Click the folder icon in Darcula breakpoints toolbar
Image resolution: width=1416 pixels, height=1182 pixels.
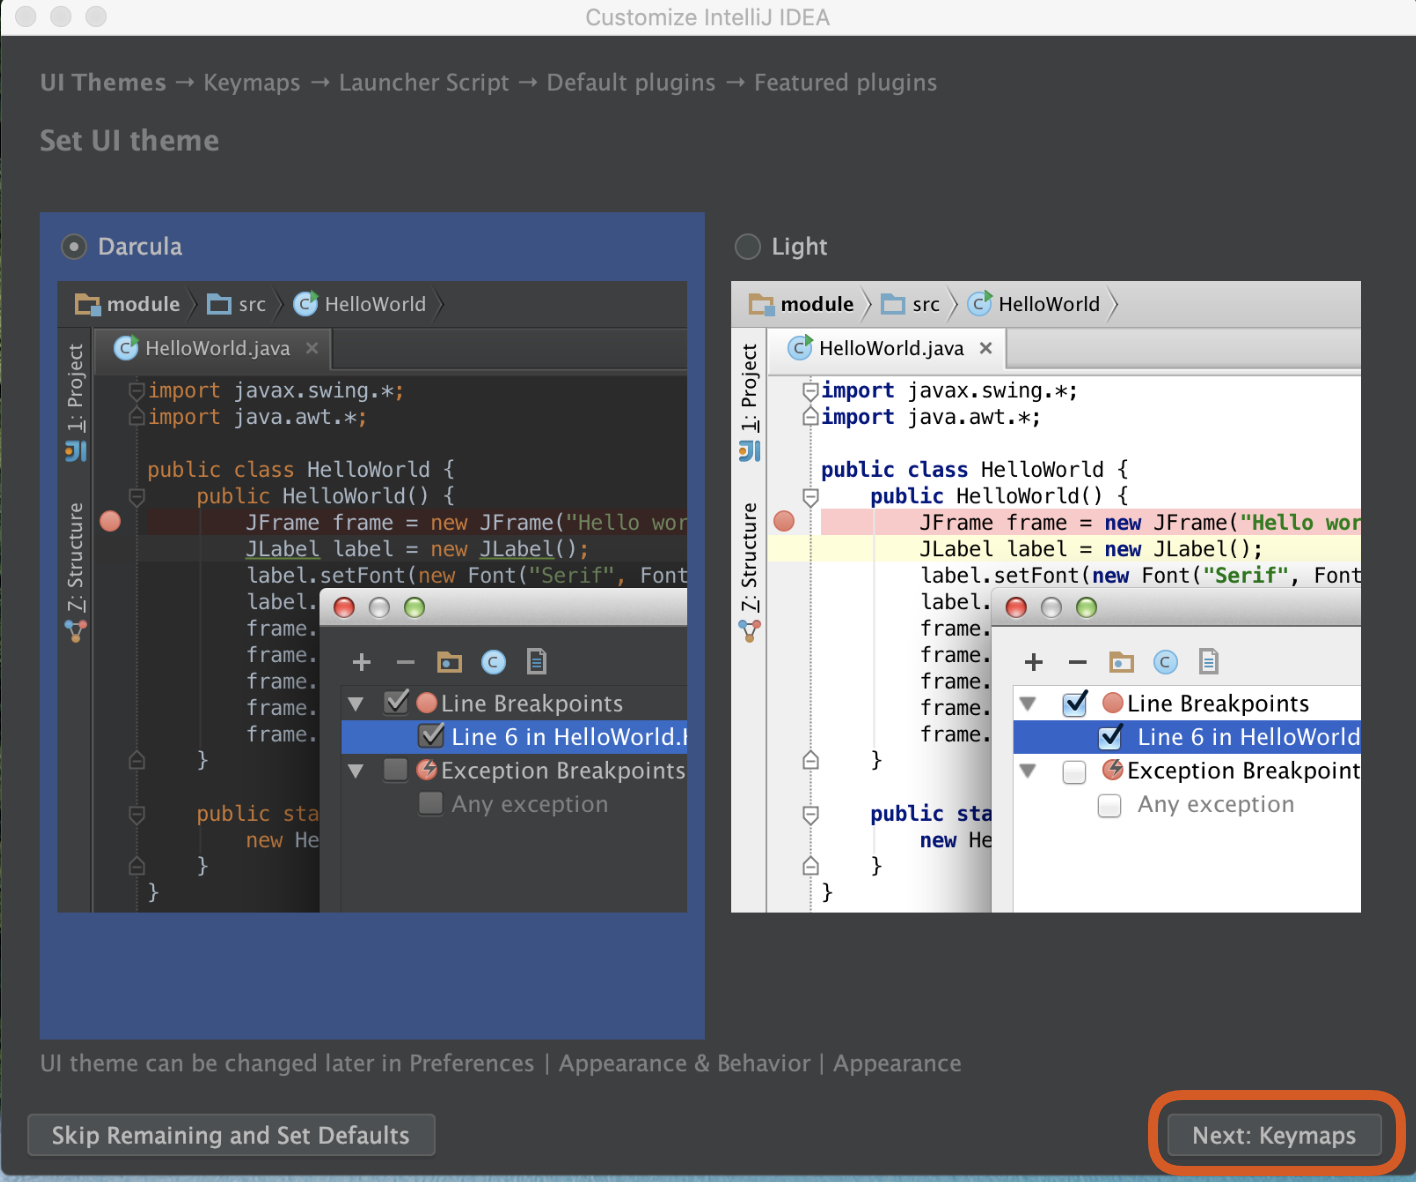449,662
